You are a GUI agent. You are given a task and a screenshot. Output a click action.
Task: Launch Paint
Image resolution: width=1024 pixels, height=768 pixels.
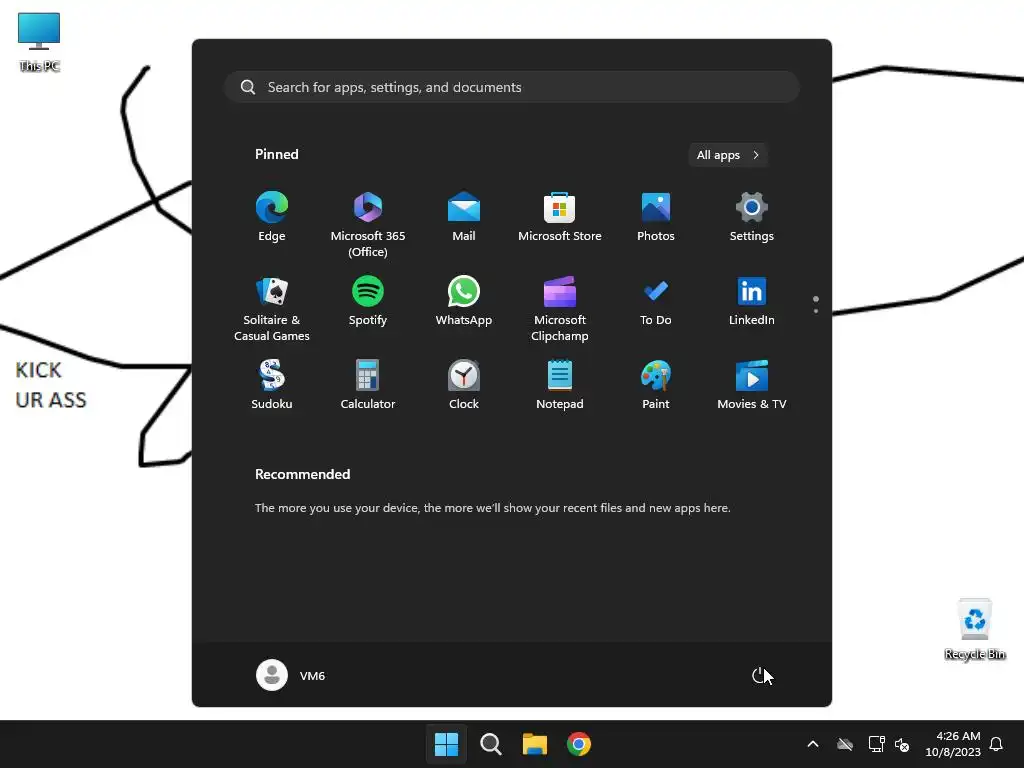(656, 385)
